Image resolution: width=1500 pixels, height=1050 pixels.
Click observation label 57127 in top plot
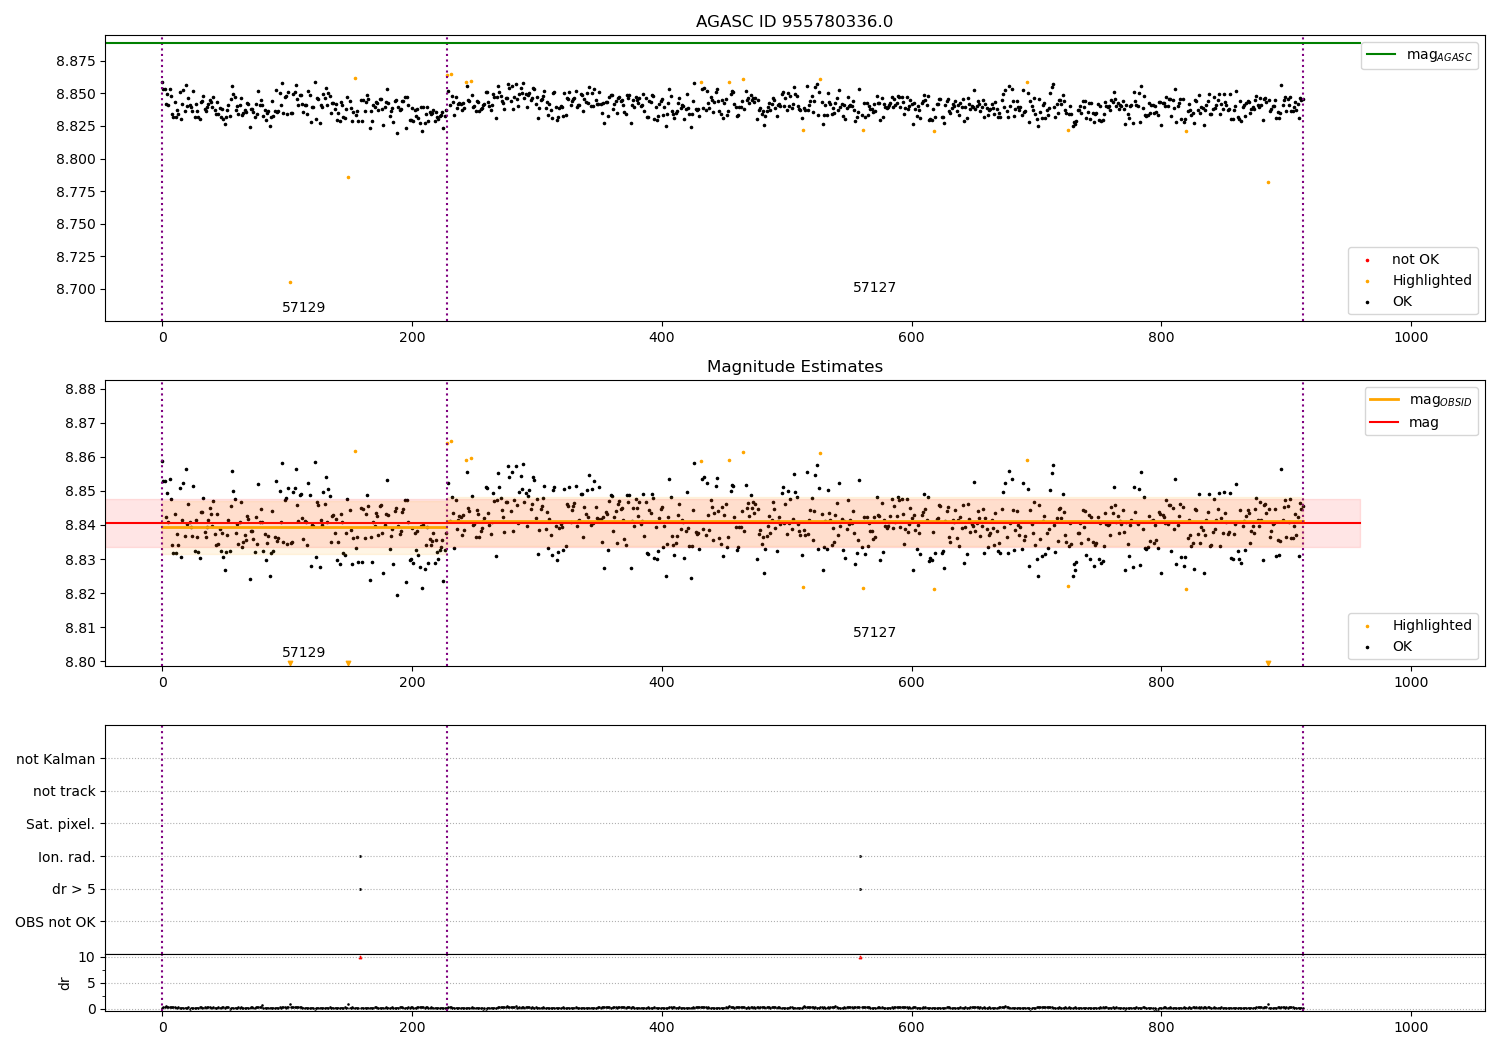coord(874,288)
